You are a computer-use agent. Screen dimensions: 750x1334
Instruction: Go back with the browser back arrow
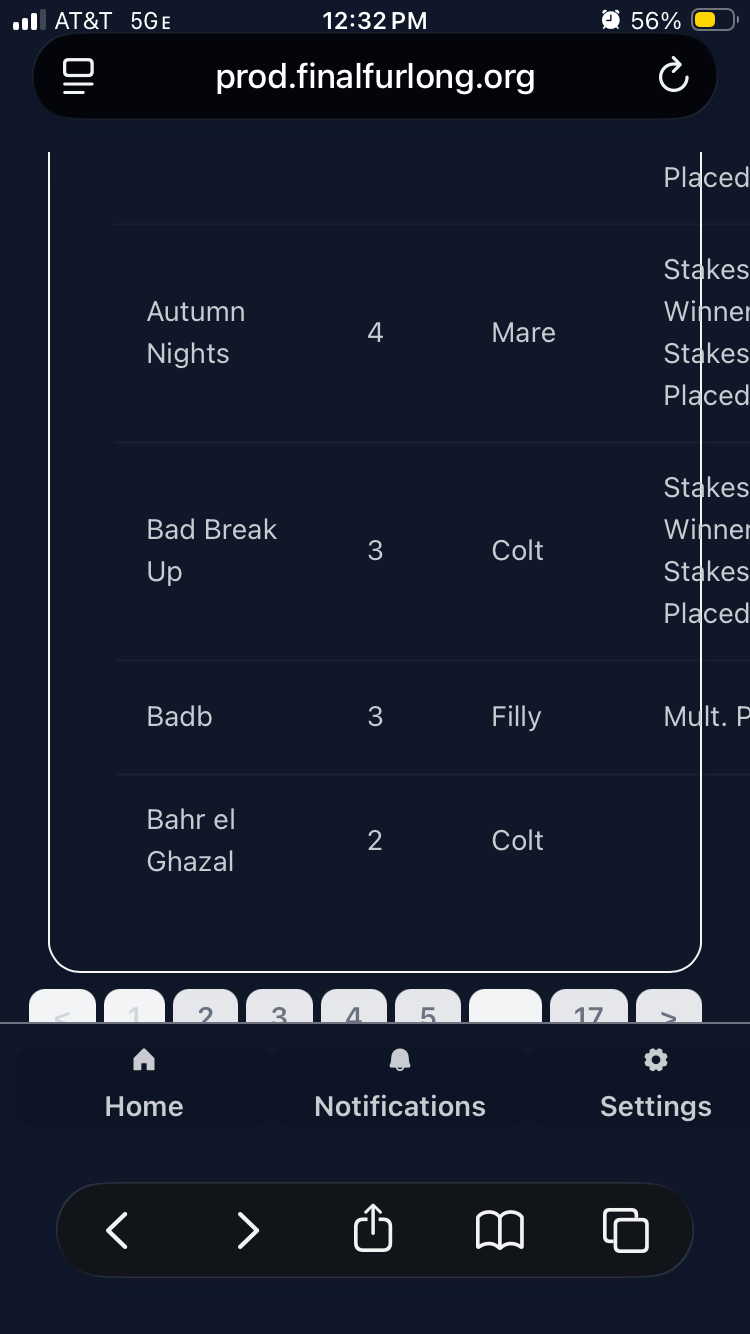[117, 1230]
